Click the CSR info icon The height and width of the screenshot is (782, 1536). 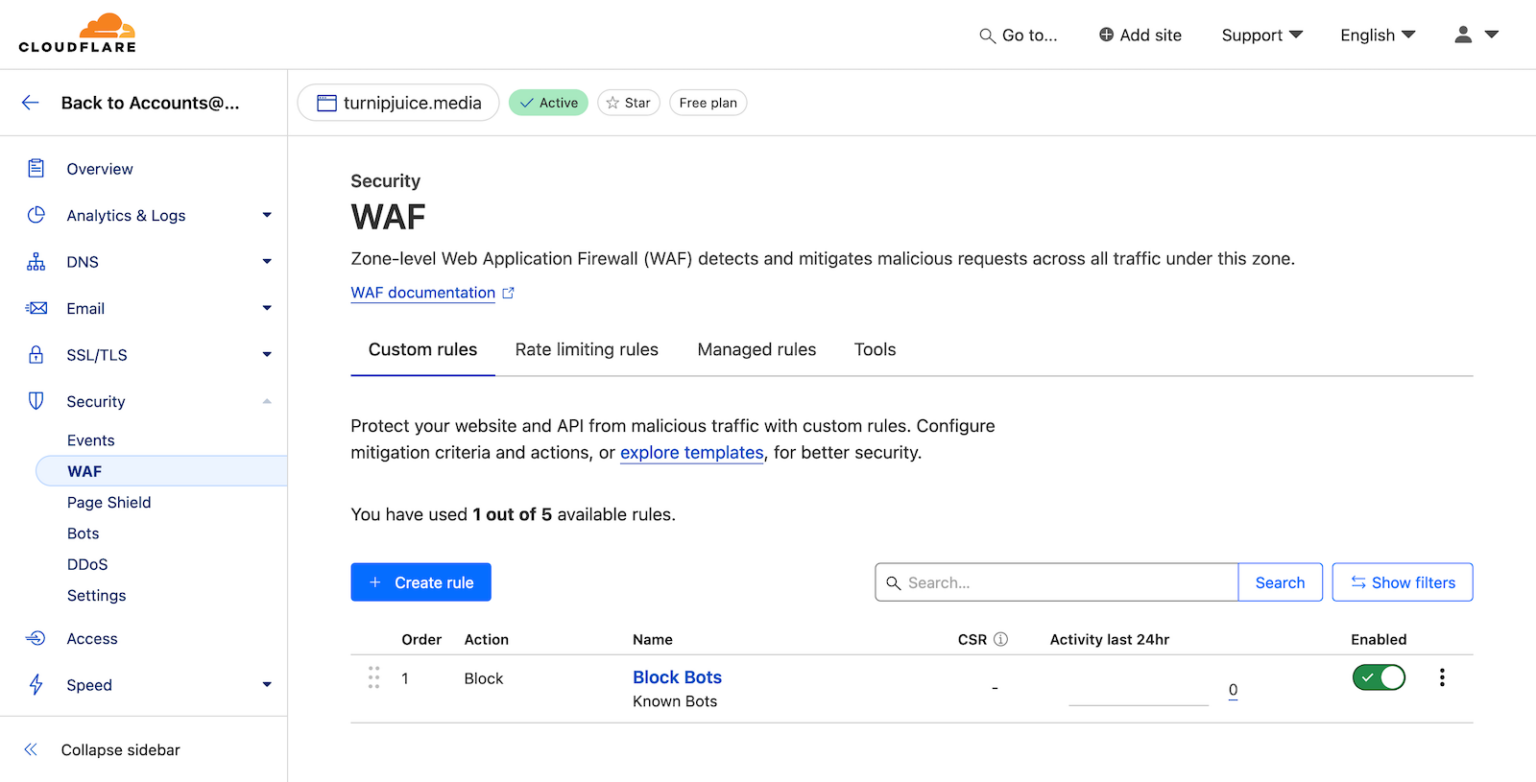[1003, 639]
